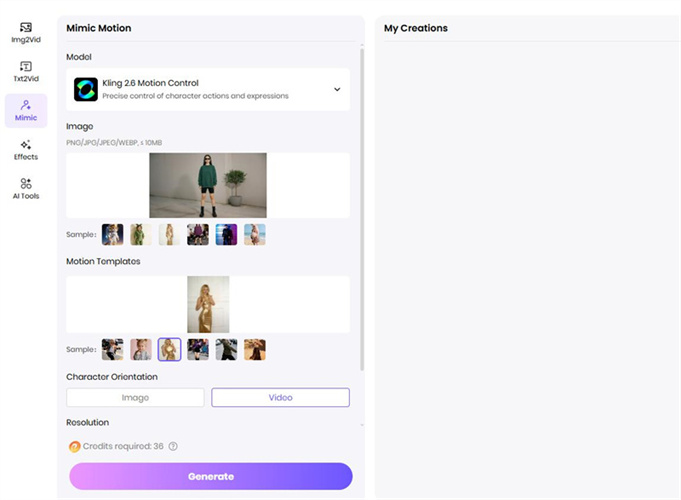Click the credits help question mark icon
This screenshot has height=500, width=681.
(173, 446)
